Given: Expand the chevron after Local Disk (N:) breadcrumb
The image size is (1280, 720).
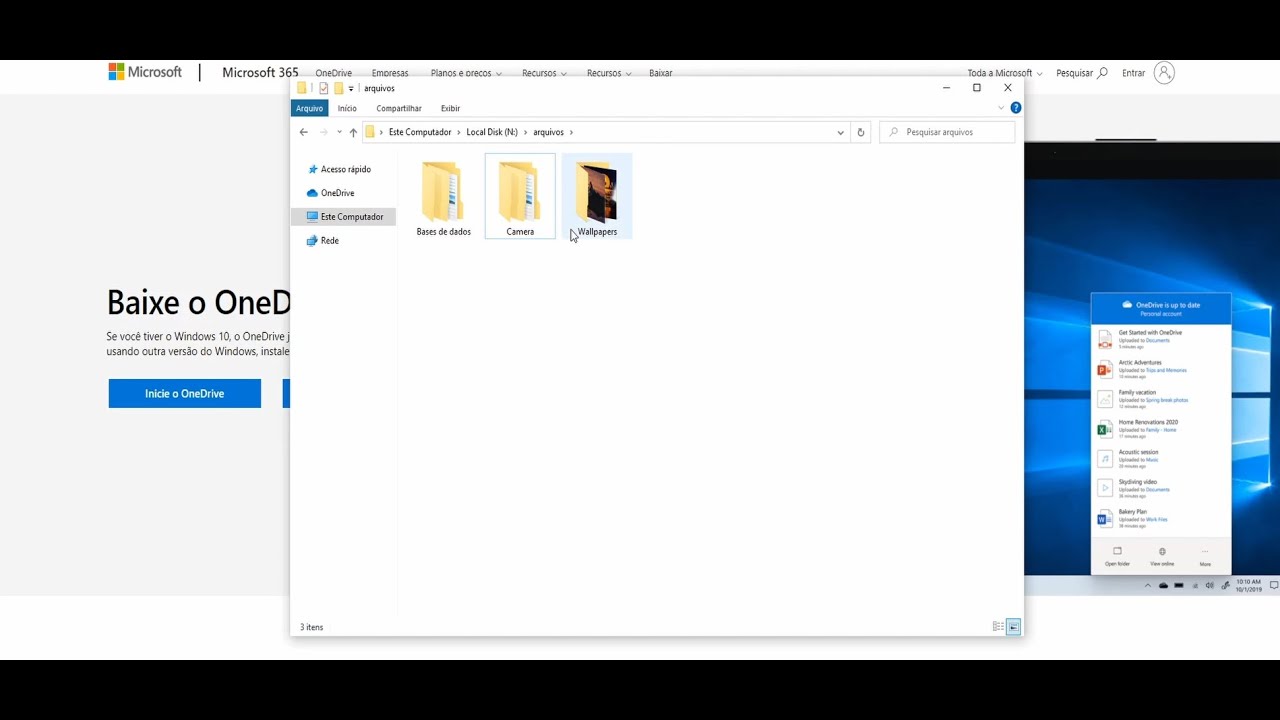Looking at the screenshot, I should click(526, 132).
